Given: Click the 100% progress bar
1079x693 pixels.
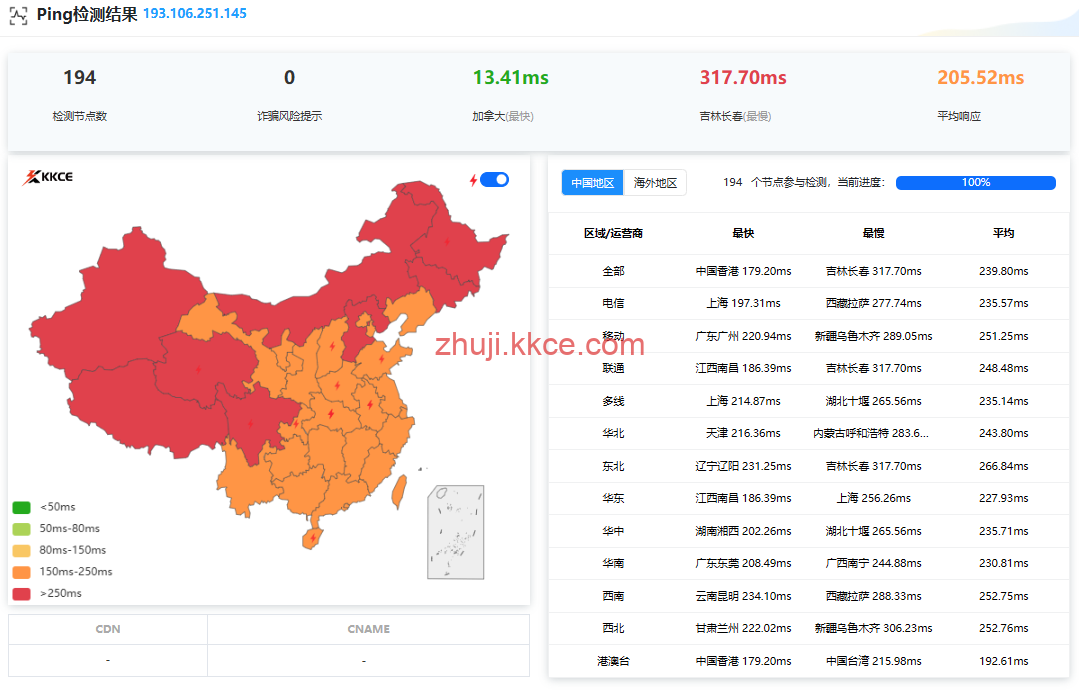Looking at the screenshot, I should click(x=975, y=183).
